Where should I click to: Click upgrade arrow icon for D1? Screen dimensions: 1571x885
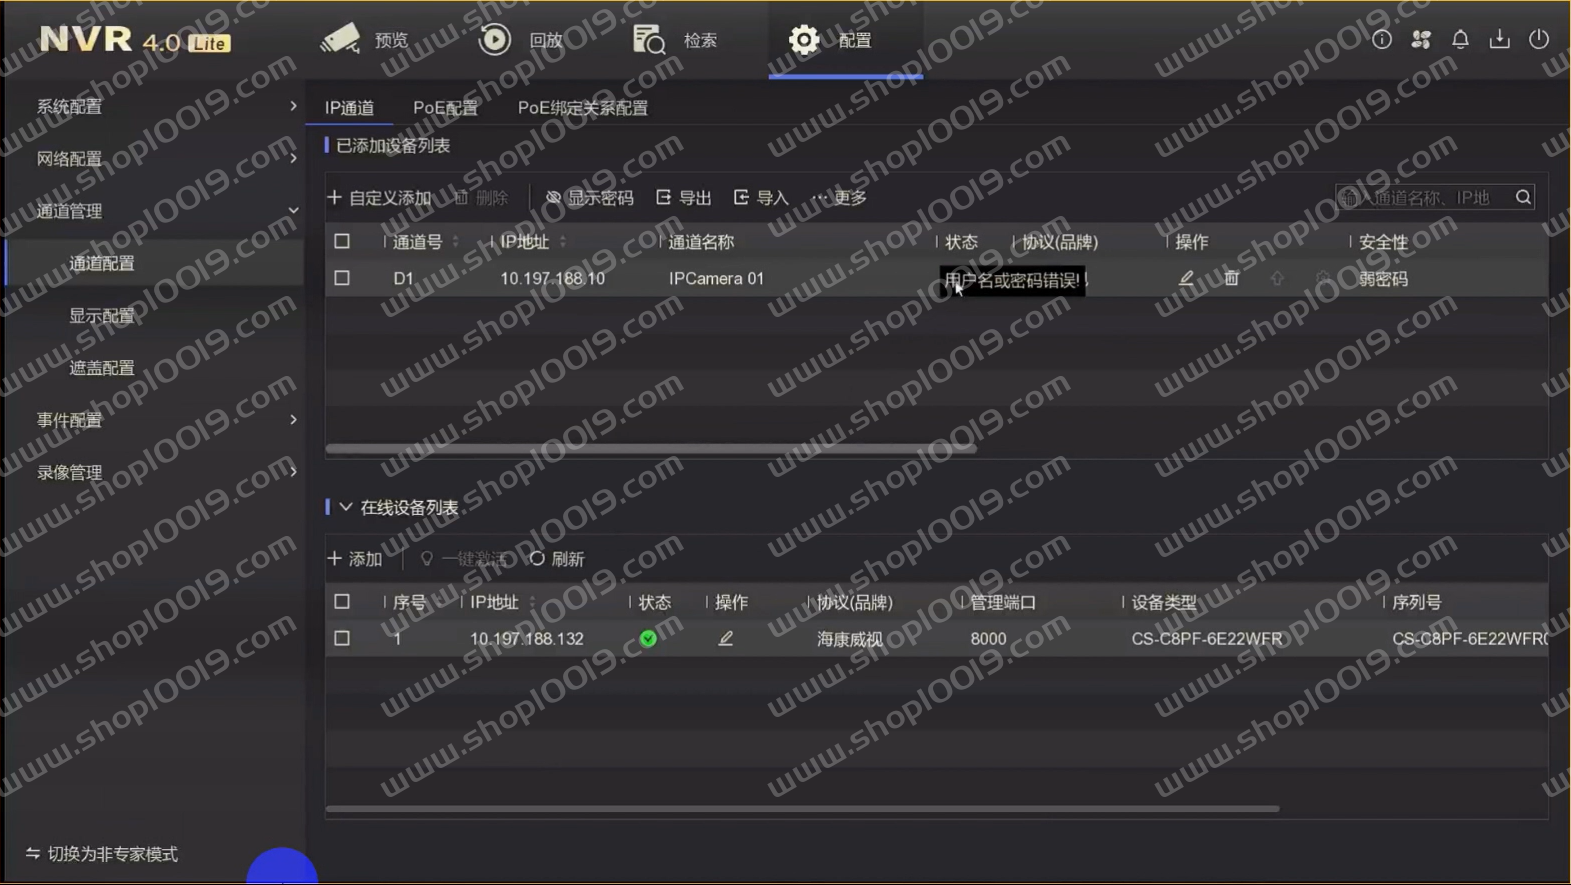tap(1277, 278)
